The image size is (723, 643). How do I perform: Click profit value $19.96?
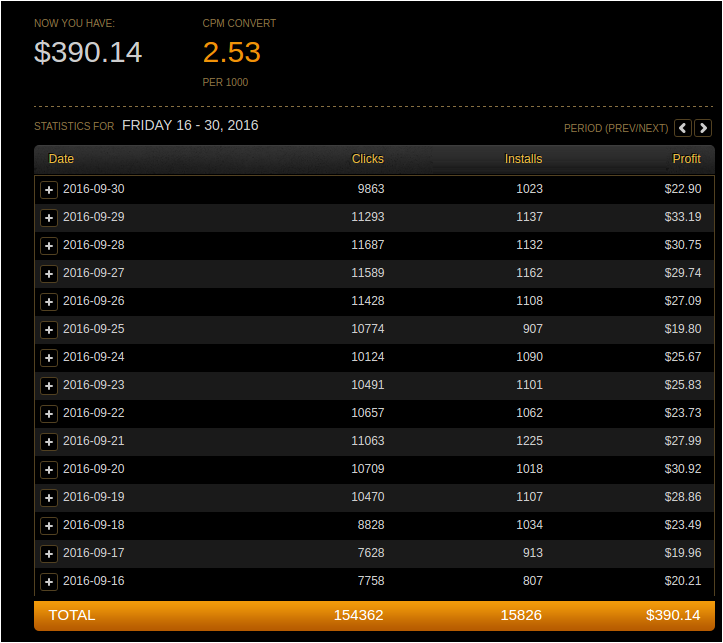point(682,553)
